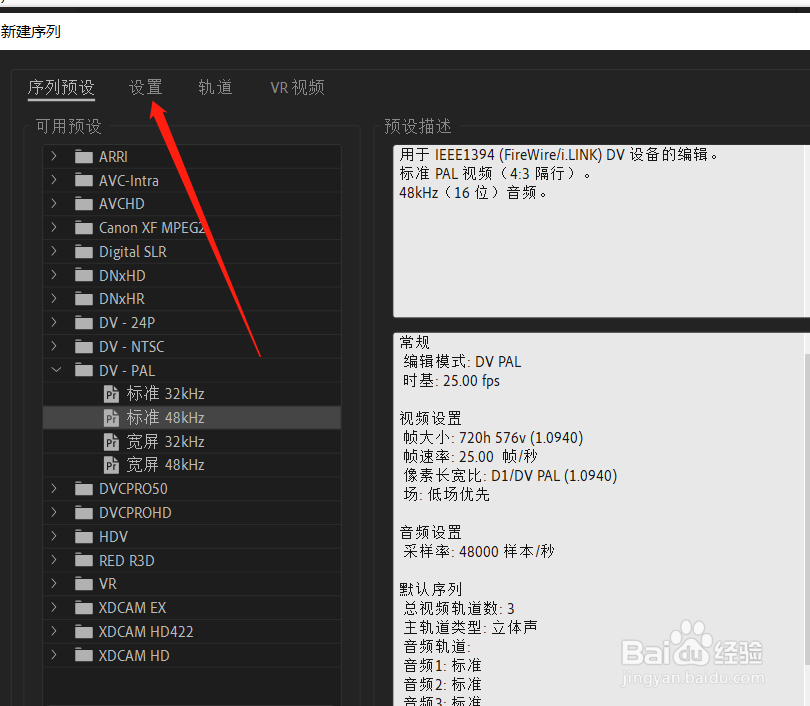Select the DVCPROHD label
The image size is (810, 706).
tap(135, 512)
